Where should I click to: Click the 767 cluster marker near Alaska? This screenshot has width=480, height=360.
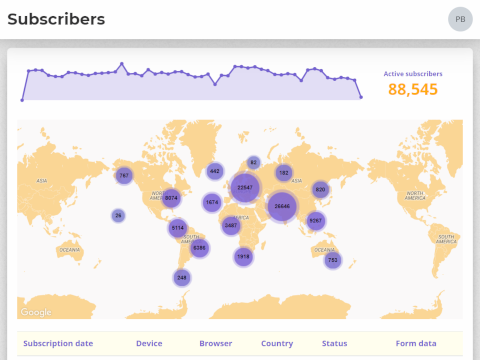pyautogui.click(x=124, y=175)
